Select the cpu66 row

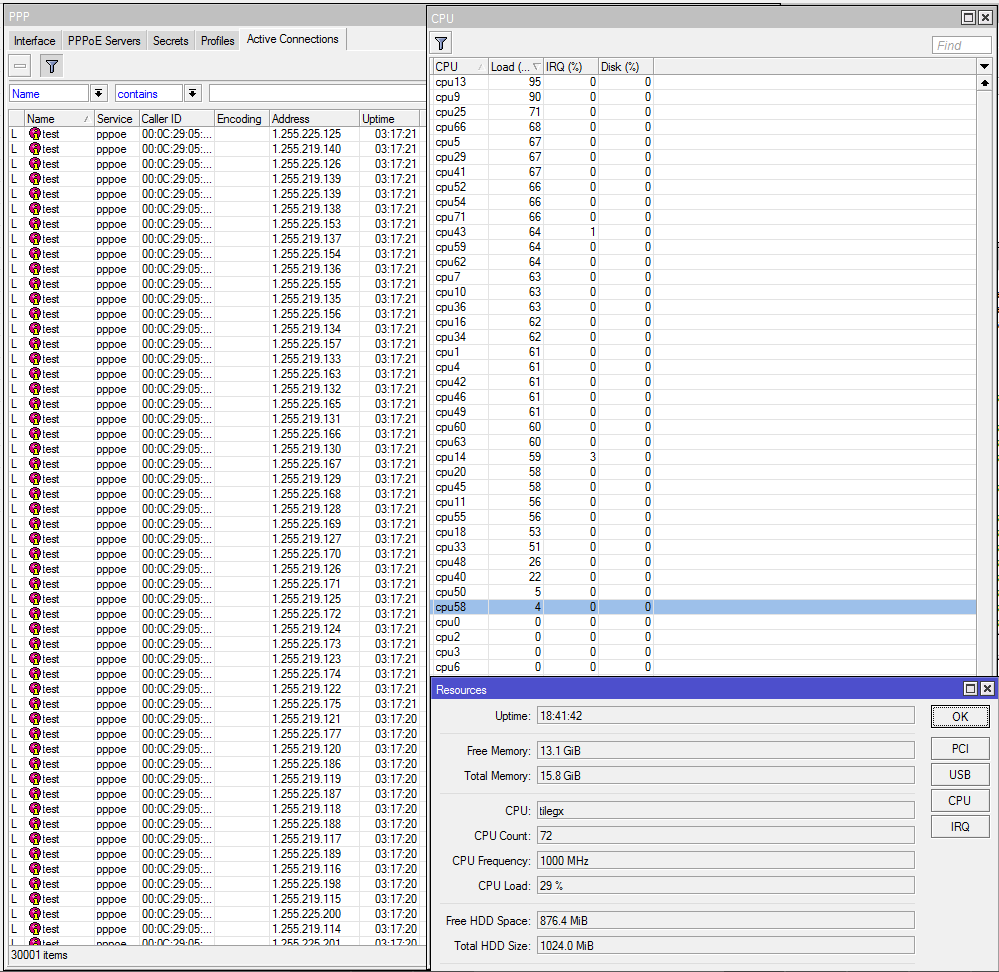tap(703, 127)
